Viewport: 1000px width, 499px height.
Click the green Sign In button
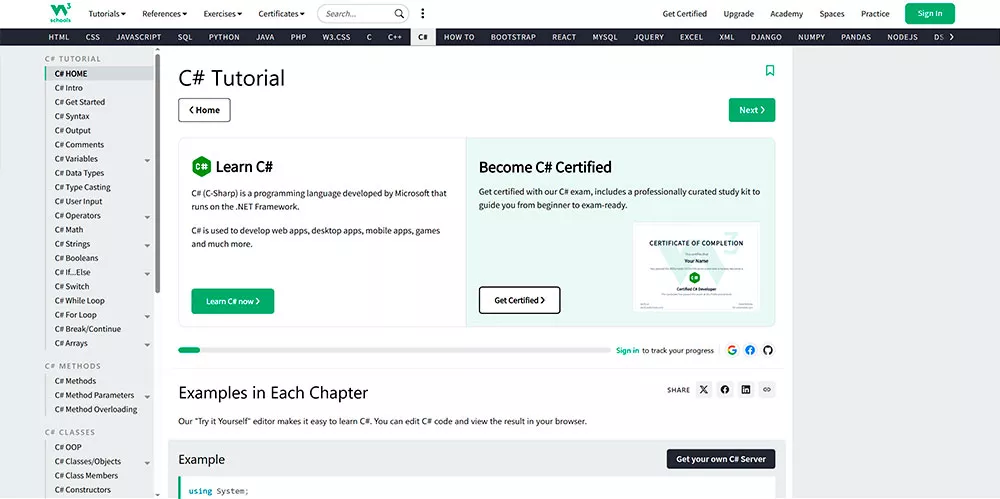click(x=930, y=13)
